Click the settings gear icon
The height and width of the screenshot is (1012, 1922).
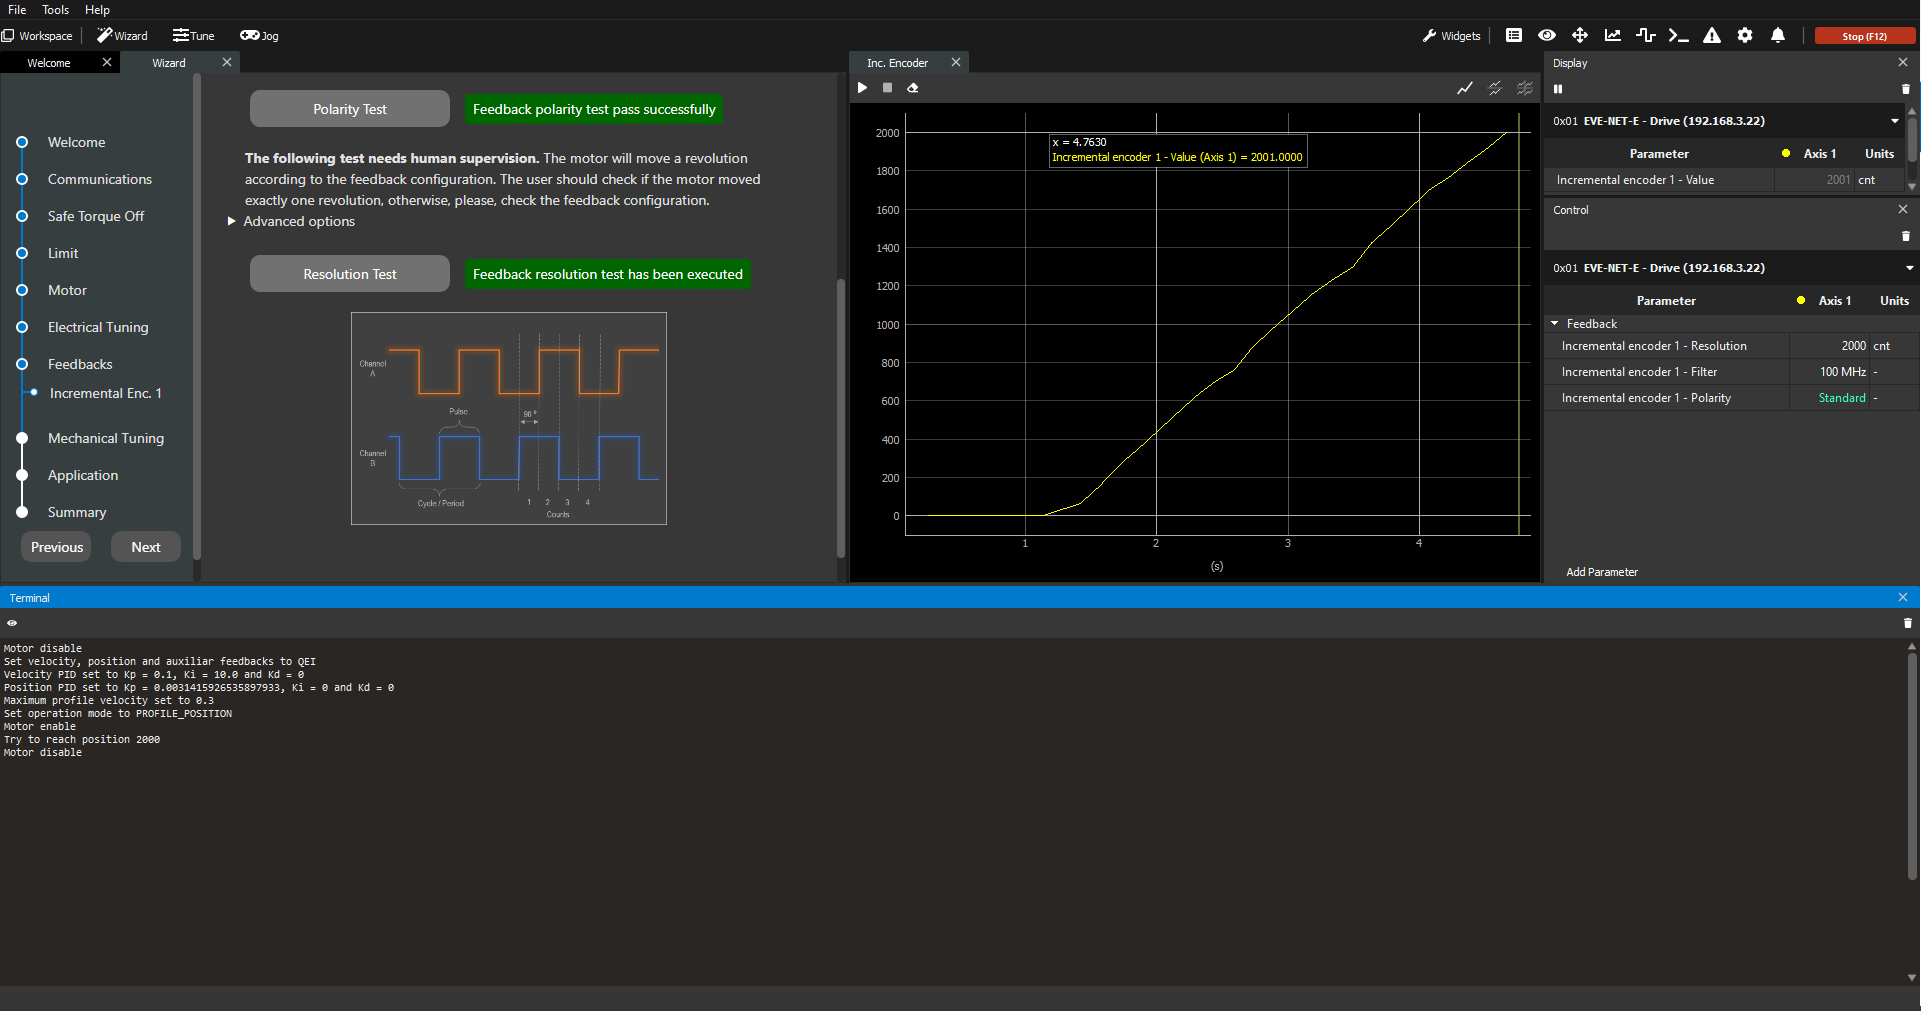pyautogui.click(x=1745, y=36)
